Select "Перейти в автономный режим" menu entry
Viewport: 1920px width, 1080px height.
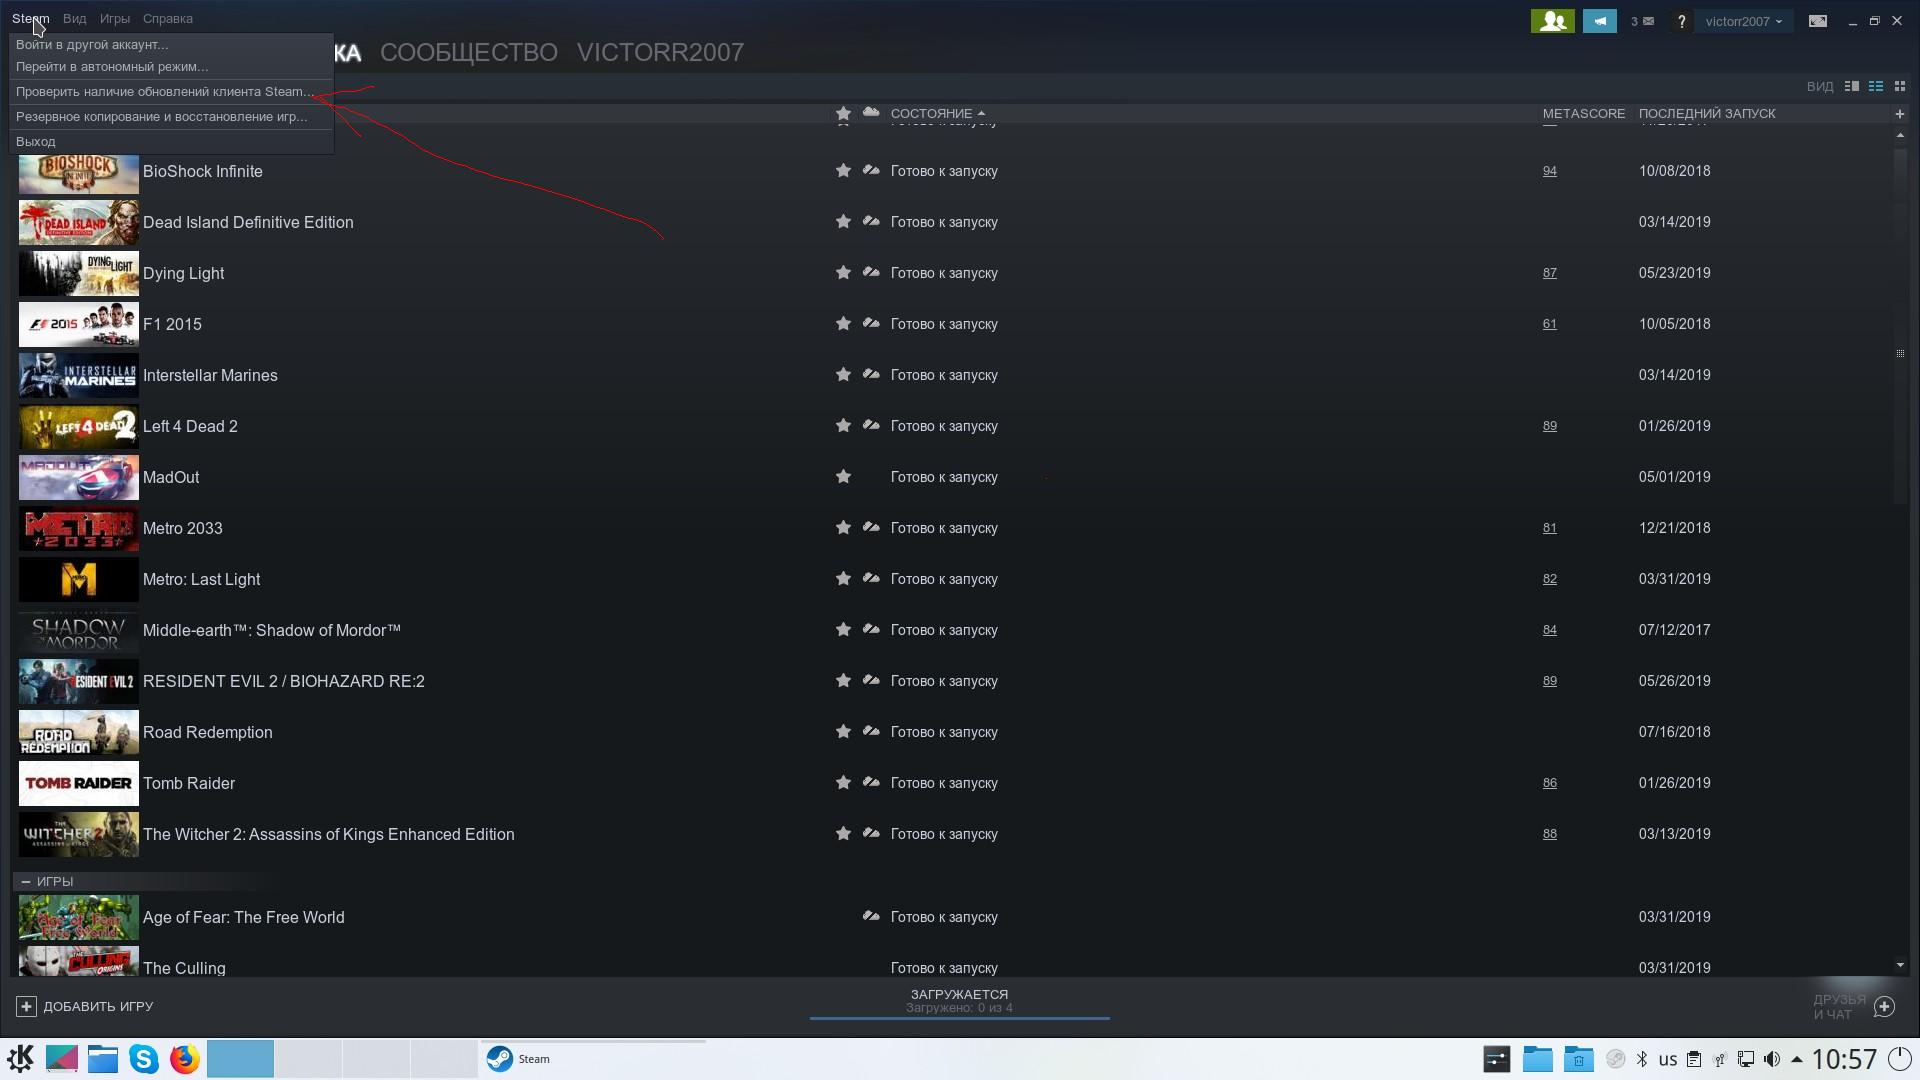pos(112,67)
